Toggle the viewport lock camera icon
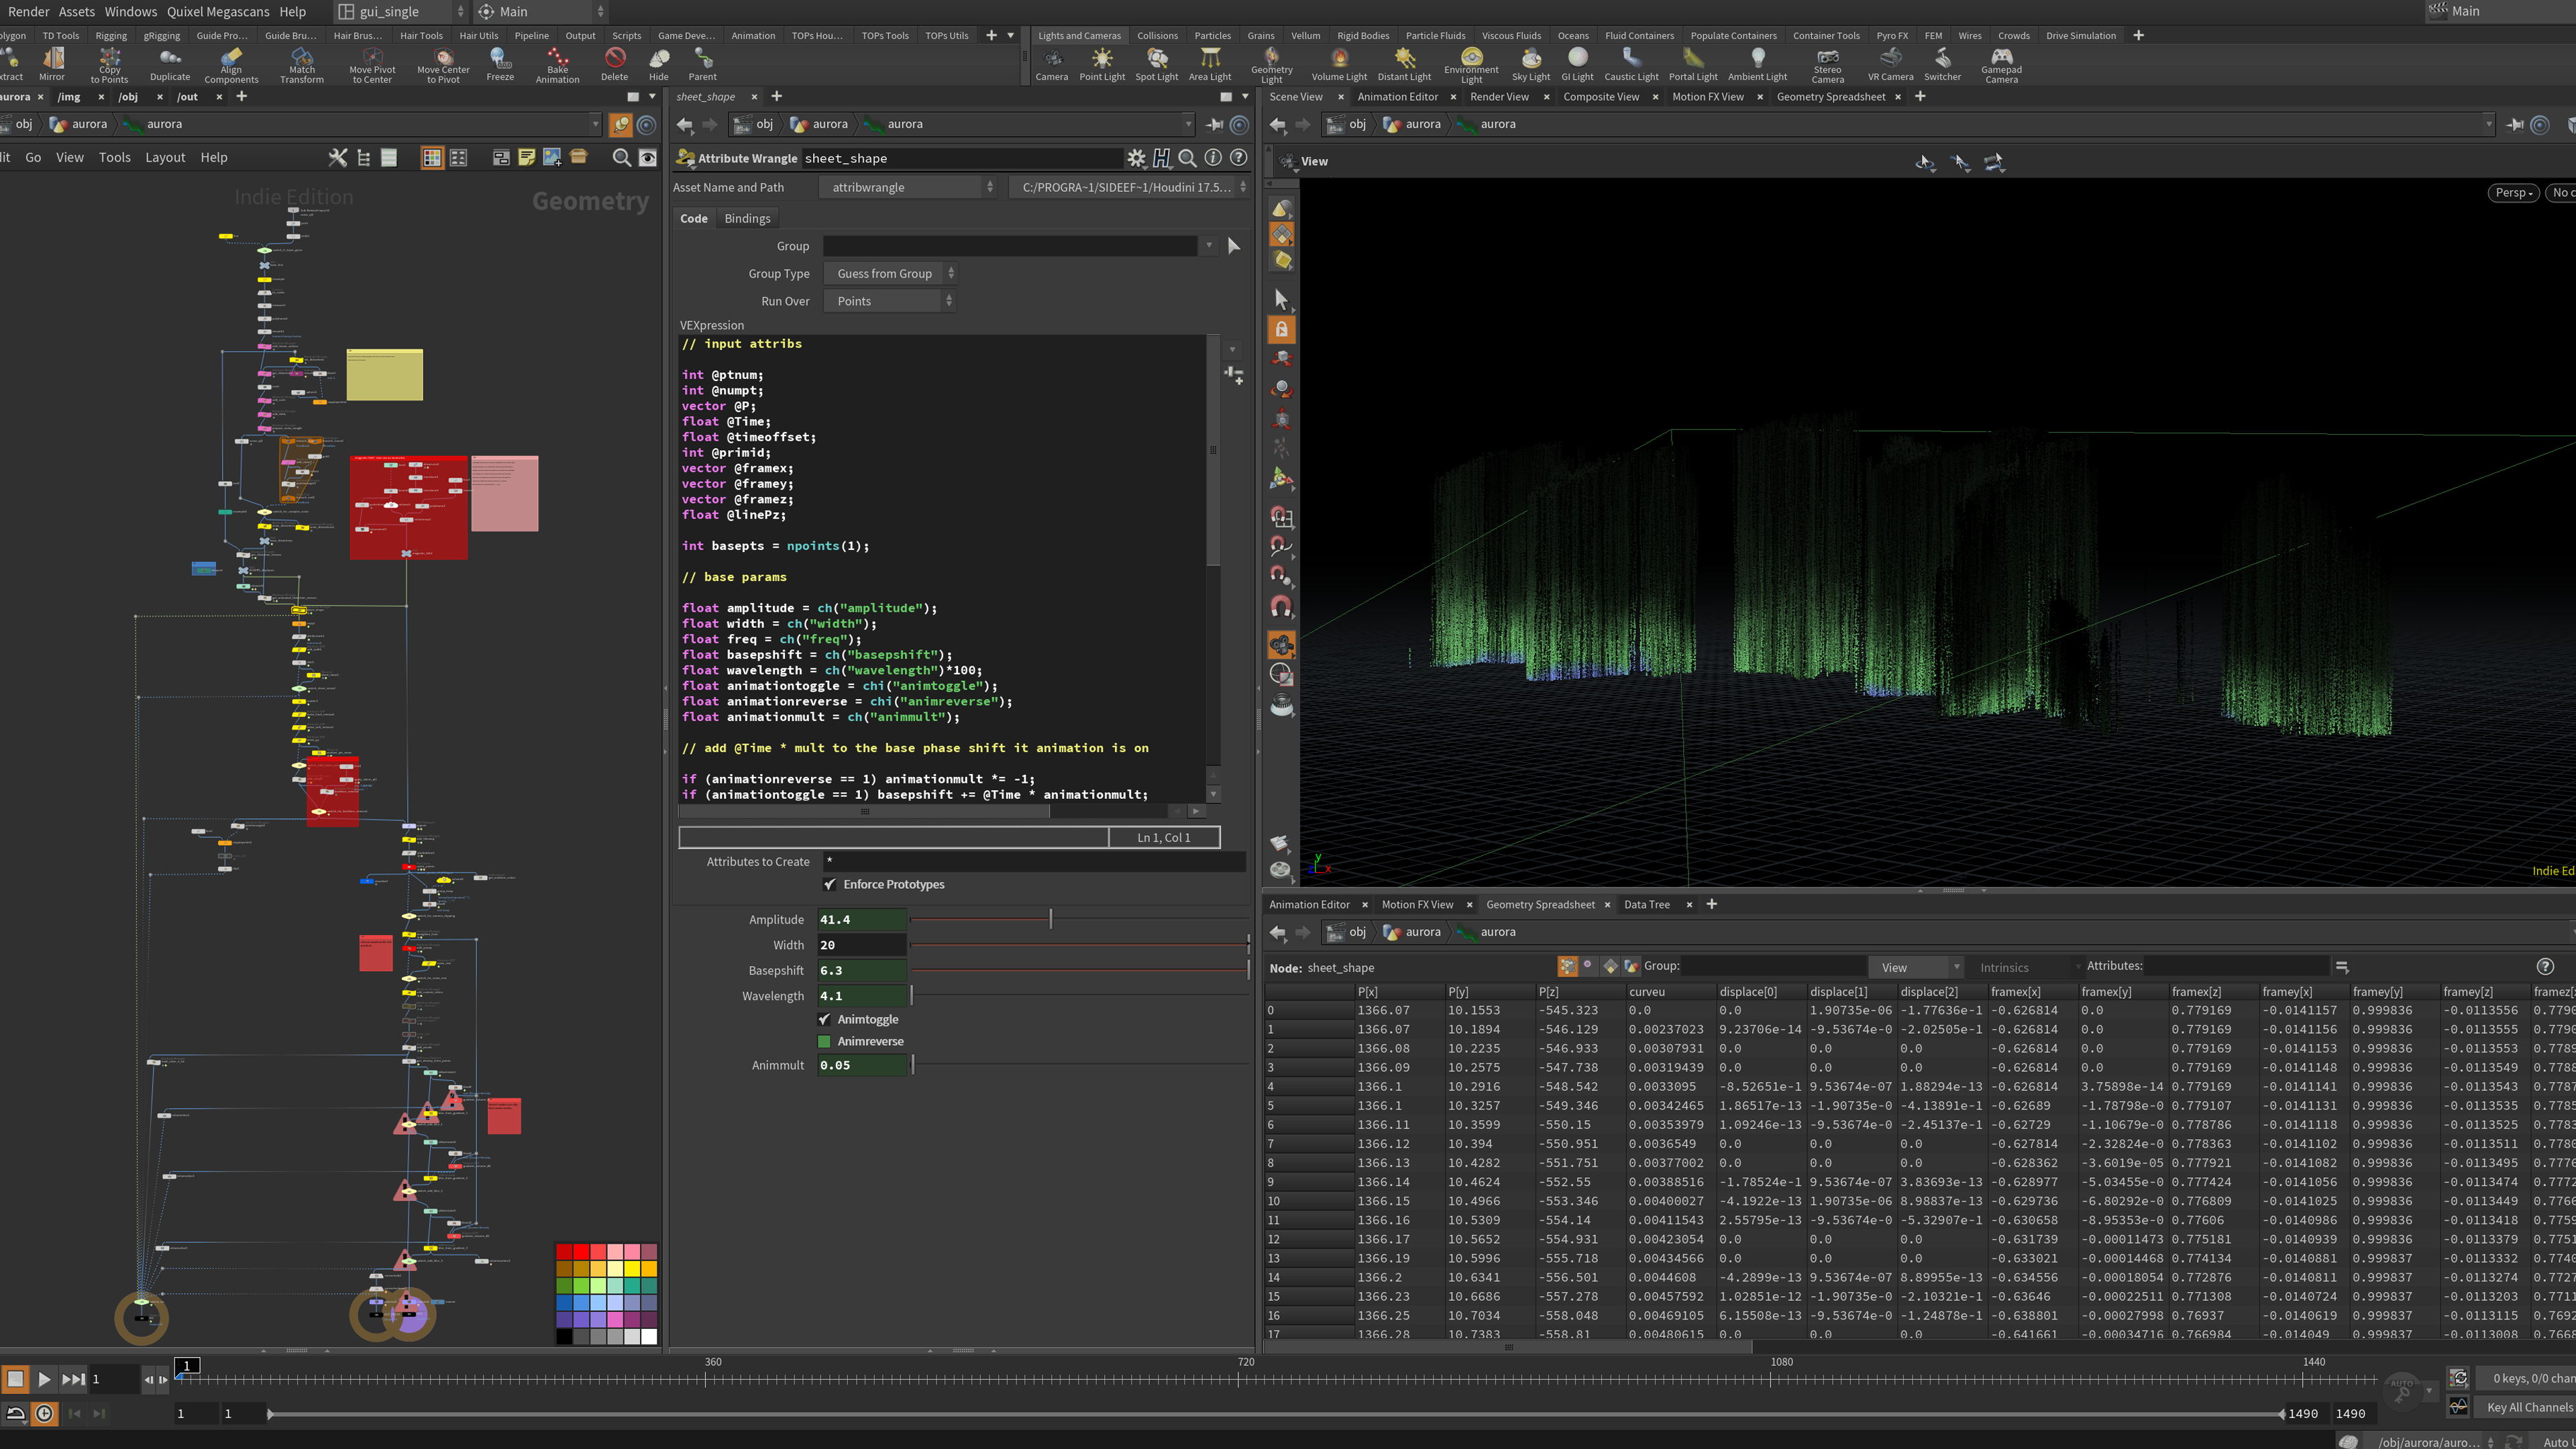This screenshot has height=1449, width=2576. click(x=1281, y=329)
